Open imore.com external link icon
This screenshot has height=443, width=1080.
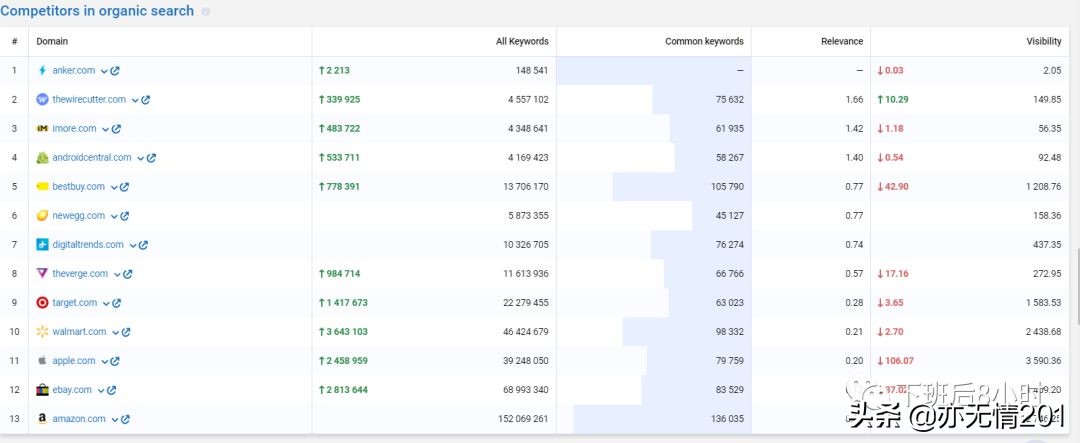[116, 128]
